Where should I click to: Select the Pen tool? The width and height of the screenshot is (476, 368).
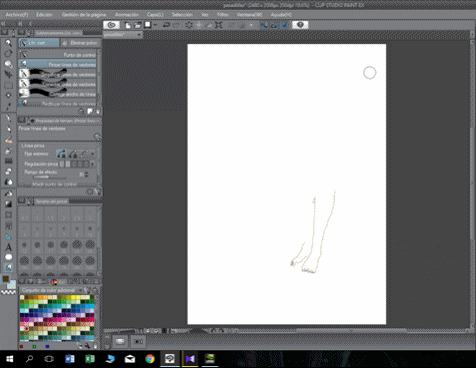click(x=8, y=118)
